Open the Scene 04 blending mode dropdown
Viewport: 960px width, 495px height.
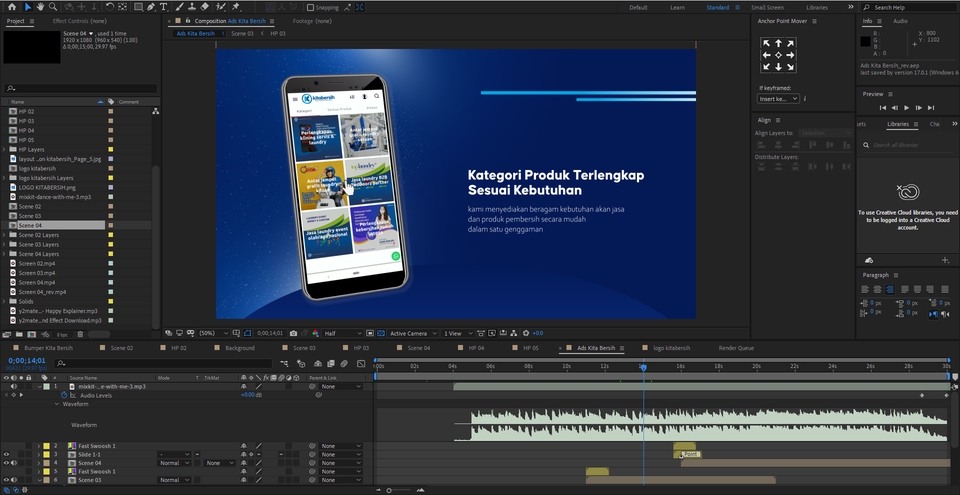tap(174, 463)
